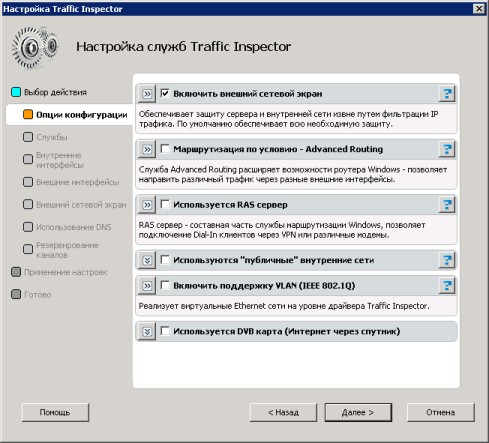Enable VLAN IEEE 802.1Q support checkbox
This screenshot has width=489, height=443.
(x=165, y=285)
